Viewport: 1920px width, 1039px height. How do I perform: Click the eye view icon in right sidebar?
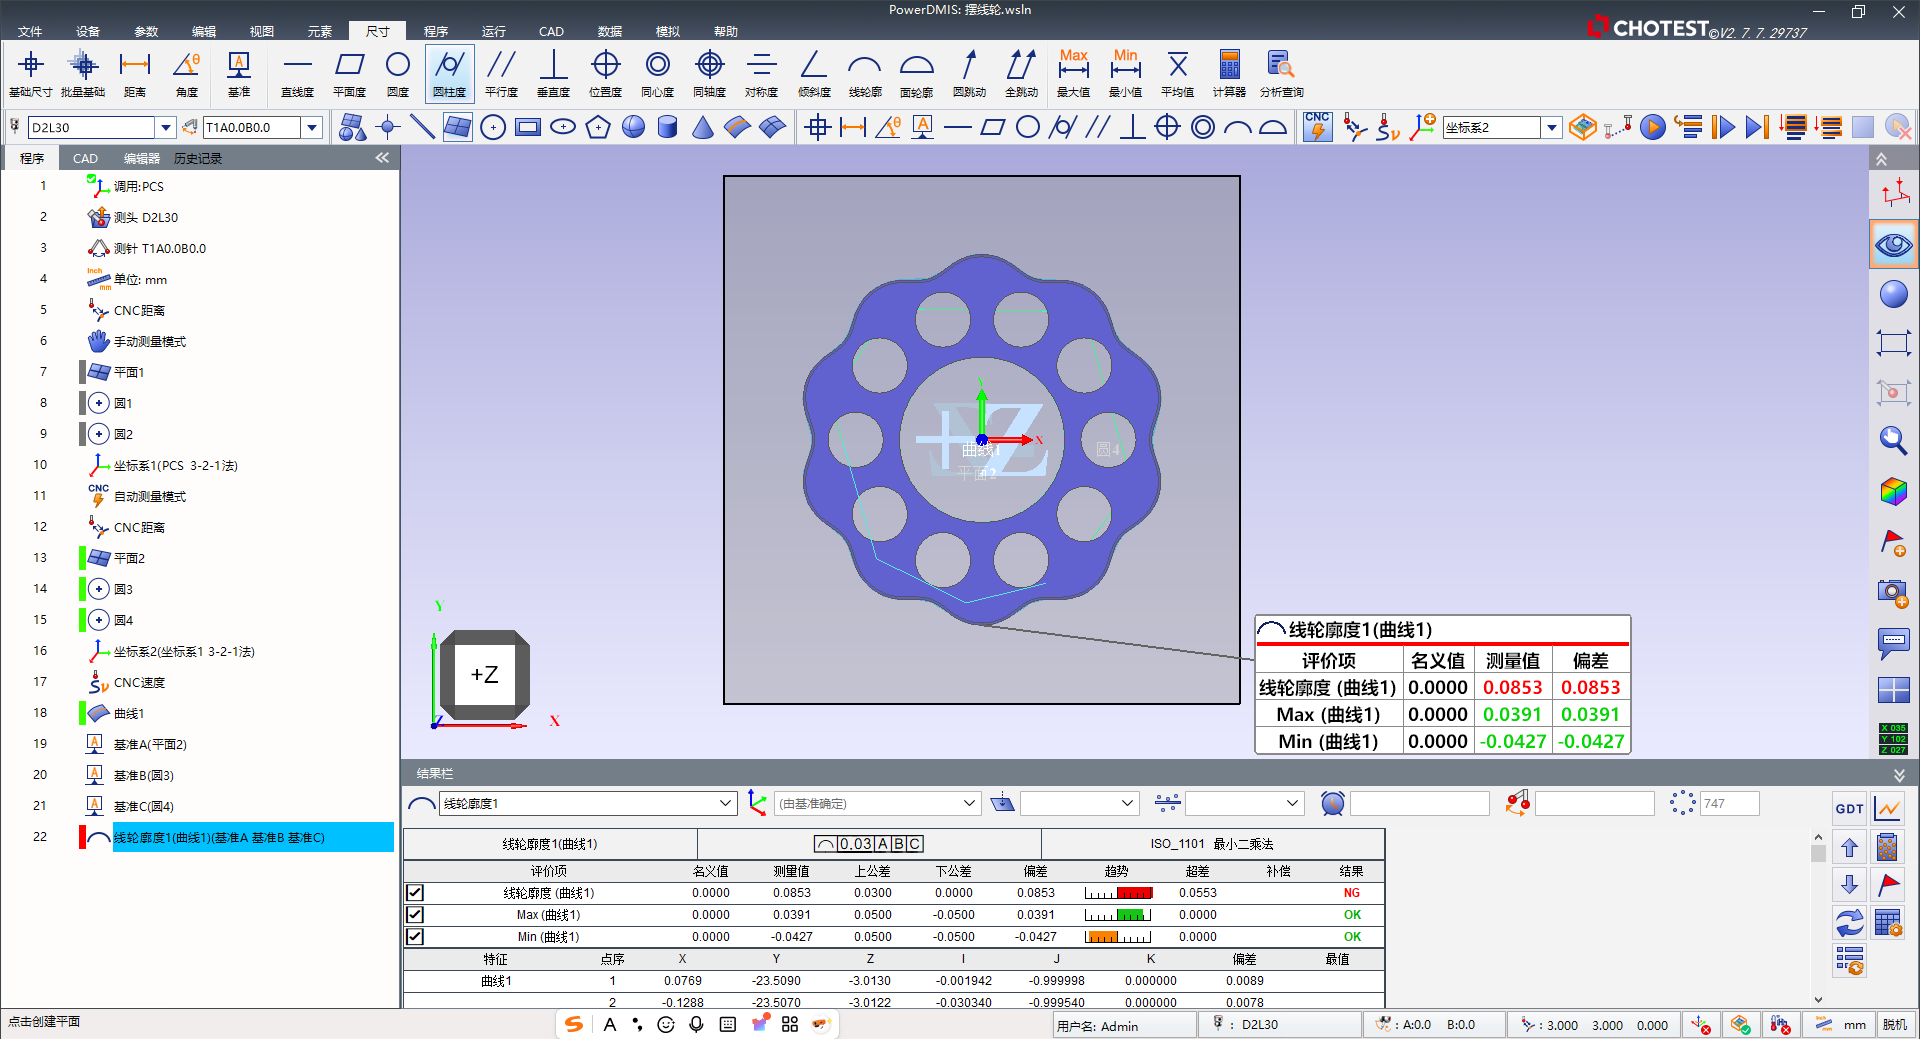point(1893,245)
